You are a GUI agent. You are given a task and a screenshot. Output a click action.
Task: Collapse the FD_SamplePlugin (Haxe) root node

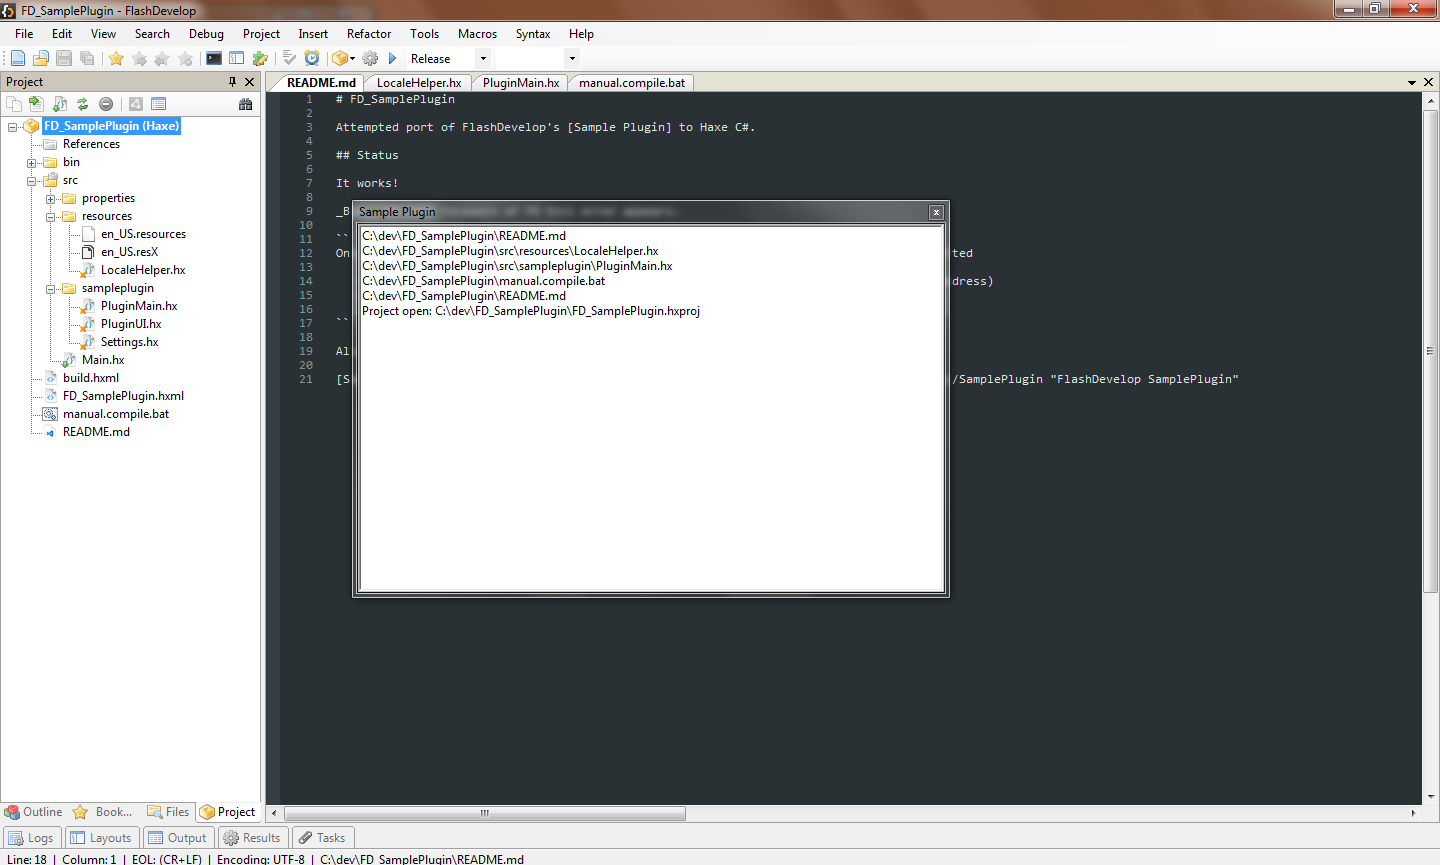pyautogui.click(x=12, y=126)
